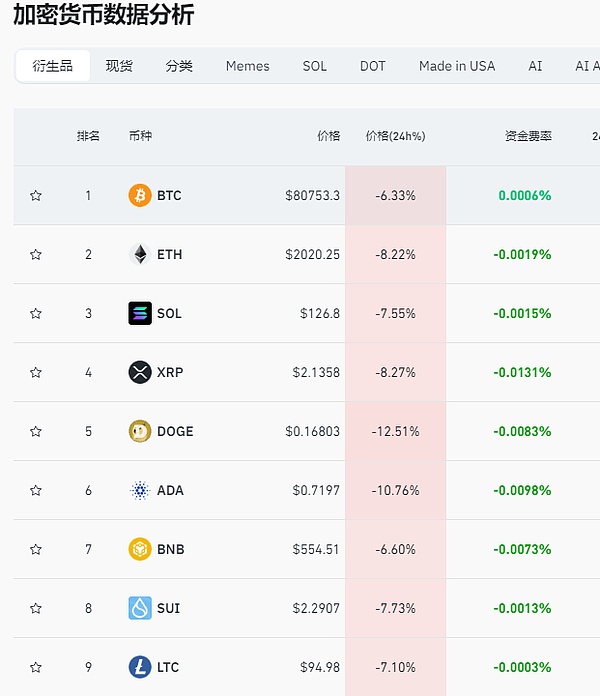The image size is (600, 696).
Task: Select the Made in USA tab
Action: (x=457, y=66)
